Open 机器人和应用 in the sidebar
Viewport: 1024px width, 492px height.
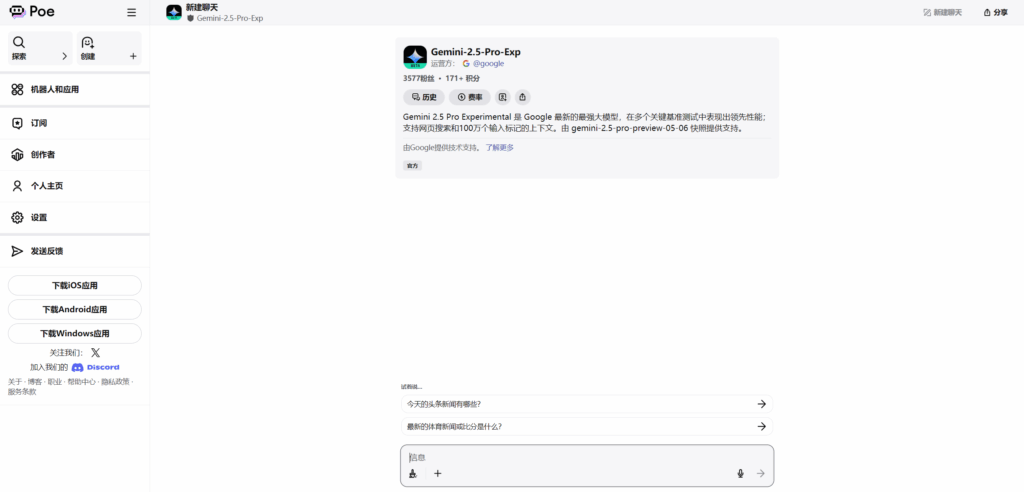pyautogui.click(x=74, y=90)
